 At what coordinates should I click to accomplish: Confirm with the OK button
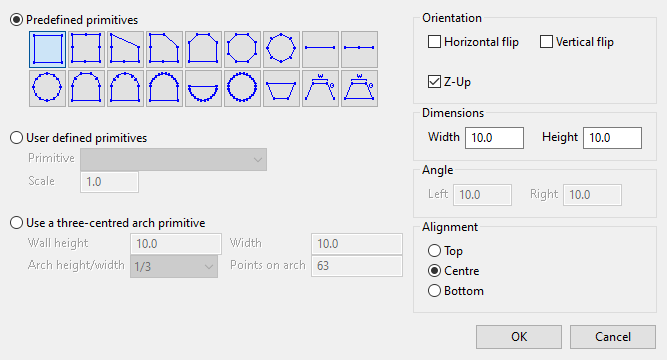coord(519,337)
